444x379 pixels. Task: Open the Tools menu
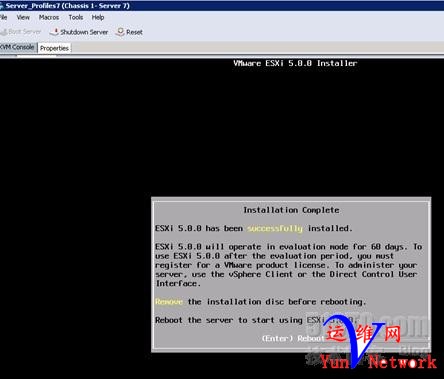pos(76,17)
